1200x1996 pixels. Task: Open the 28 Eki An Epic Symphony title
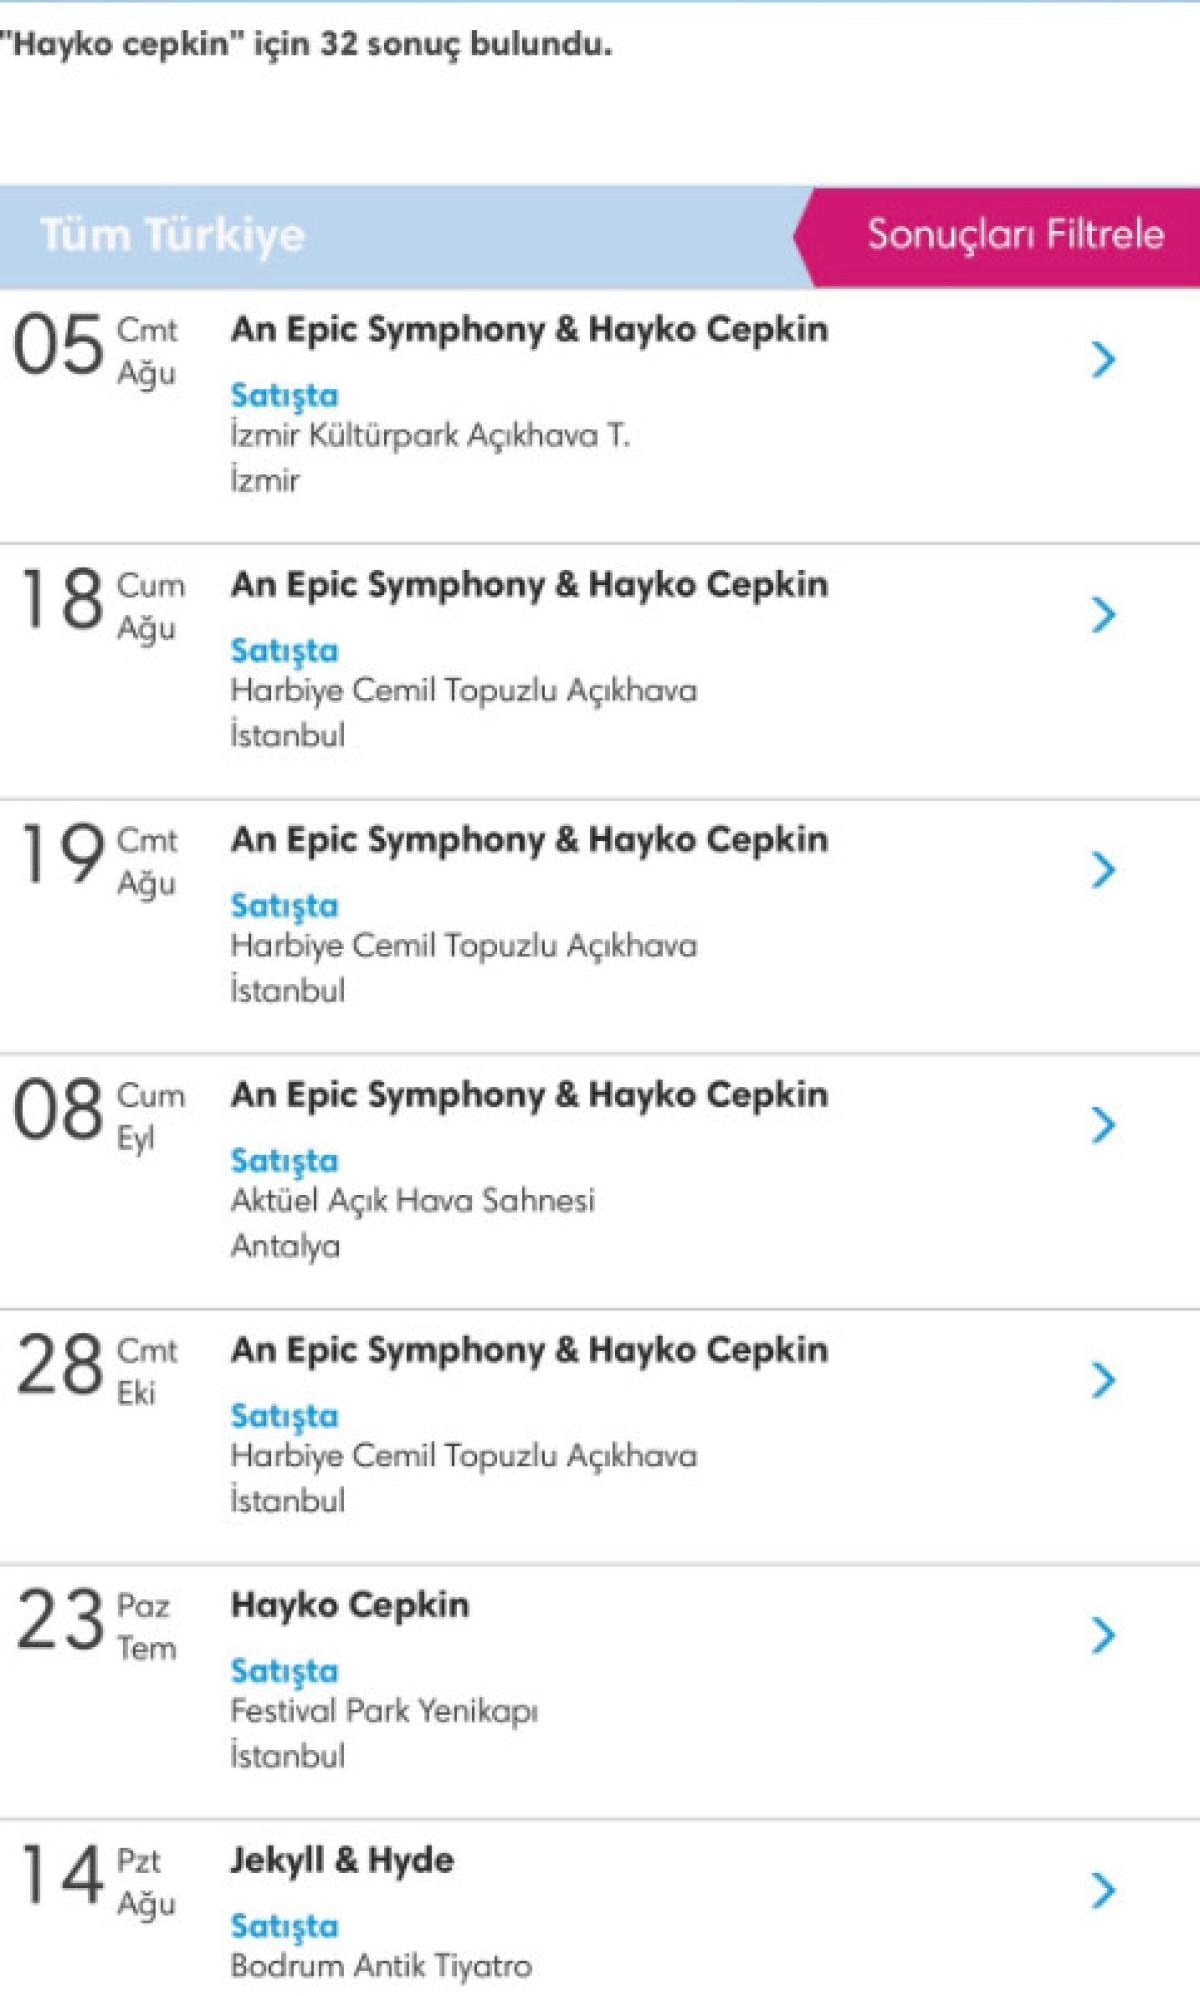click(x=529, y=1350)
